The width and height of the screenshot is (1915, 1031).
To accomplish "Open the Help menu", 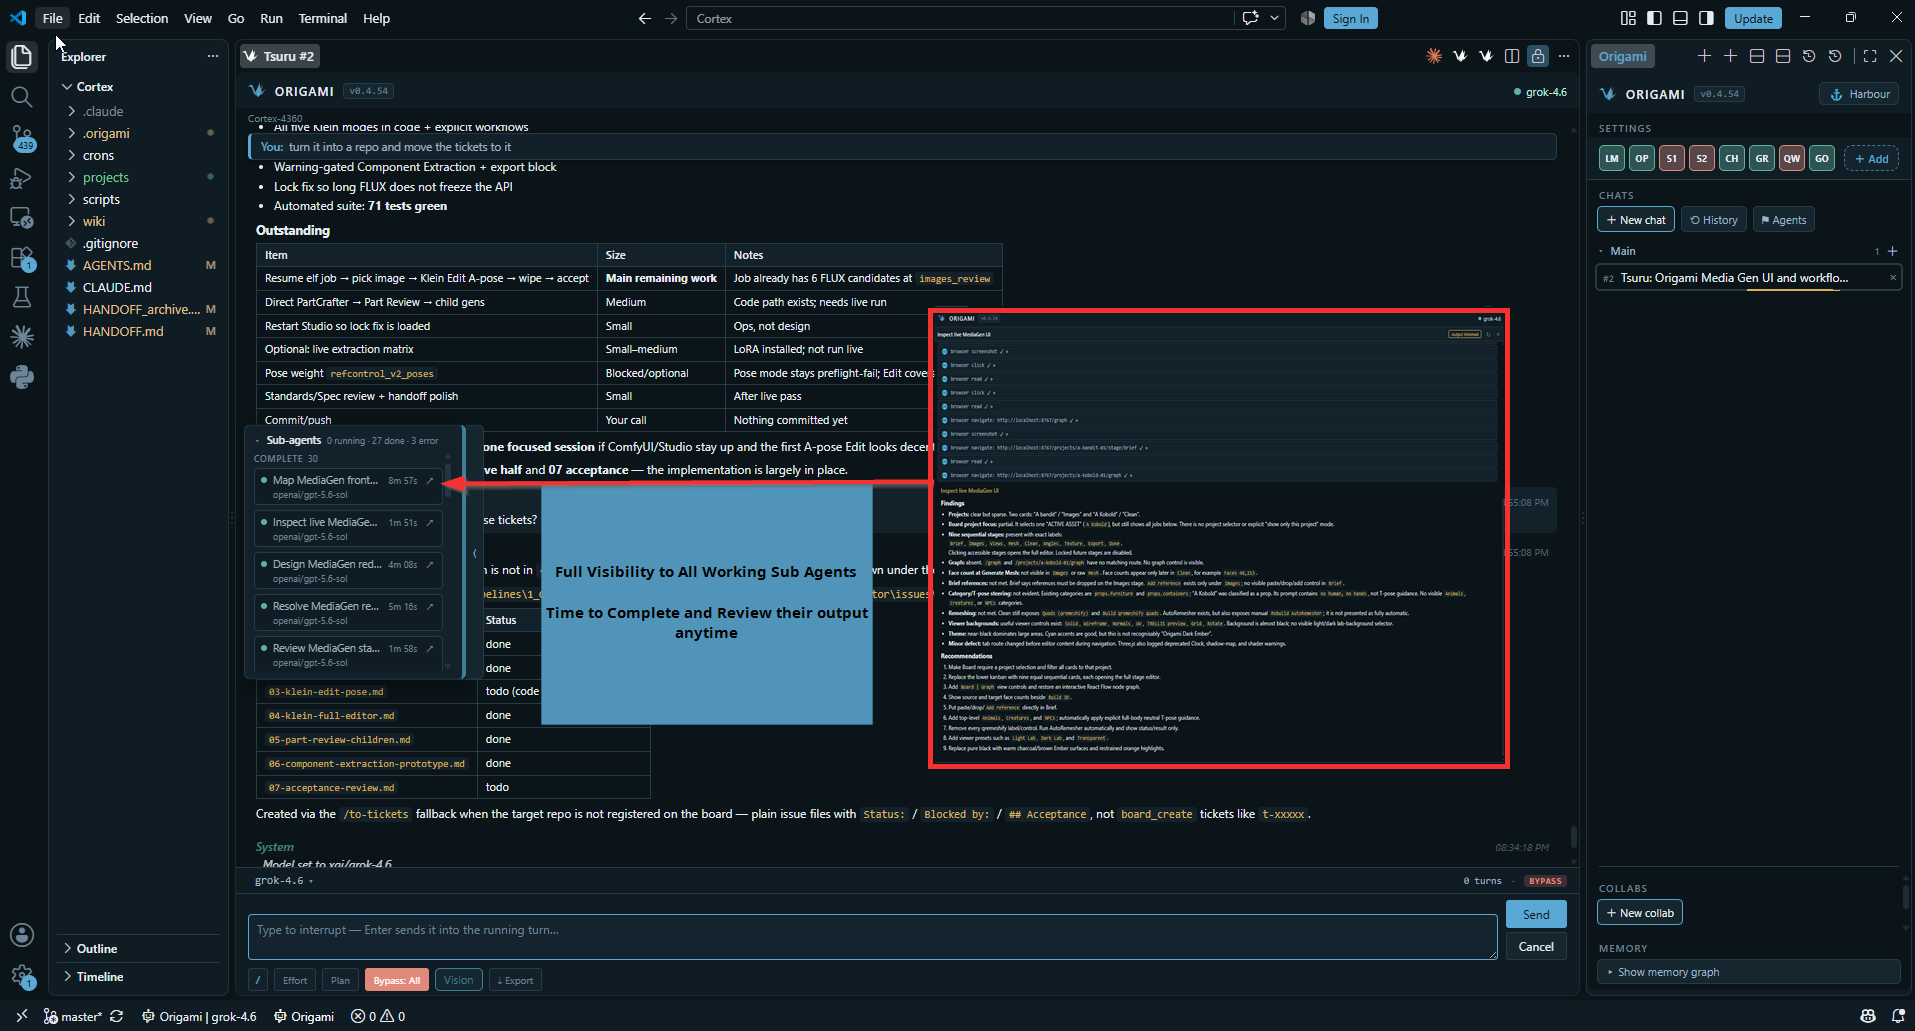I will [x=376, y=18].
